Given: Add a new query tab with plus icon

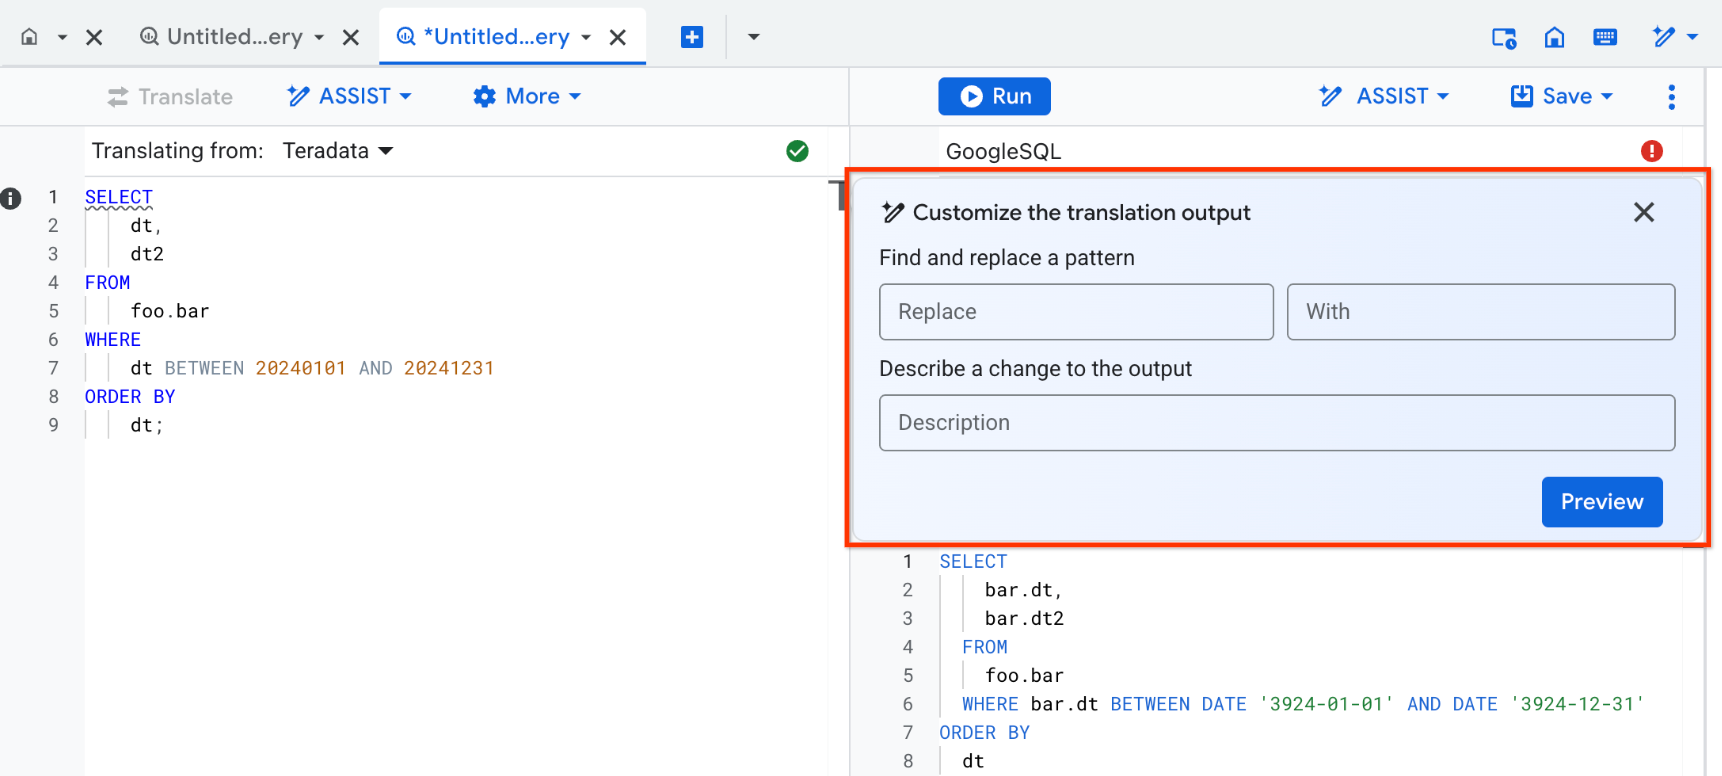Looking at the screenshot, I should (691, 37).
